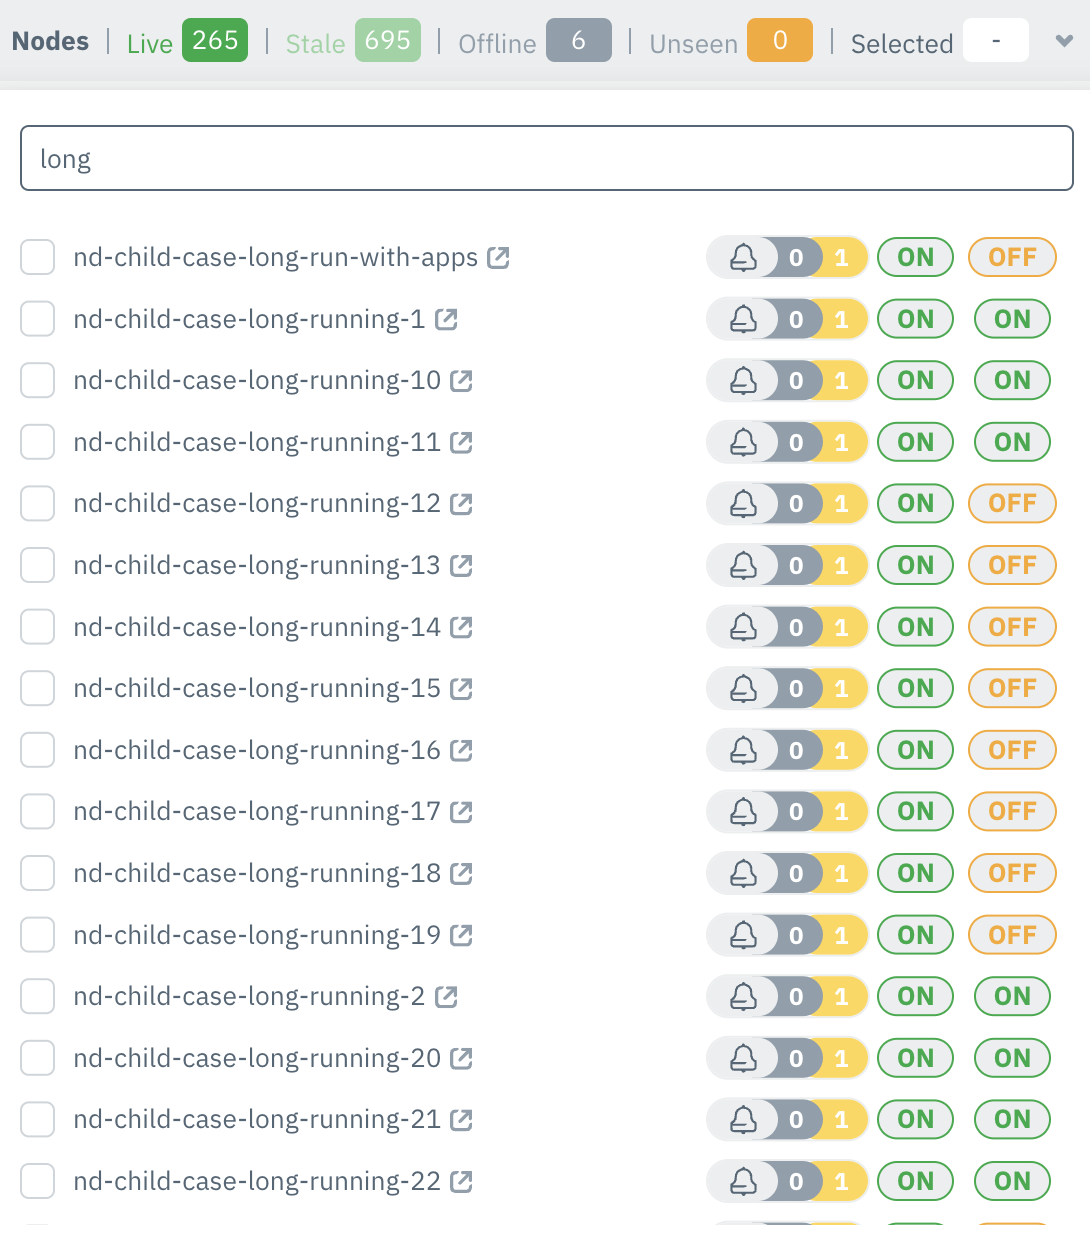The image size is (1090, 1242).
Task: Open external link for nd-child-case-long-running-22
Action: pos(460,1181)
